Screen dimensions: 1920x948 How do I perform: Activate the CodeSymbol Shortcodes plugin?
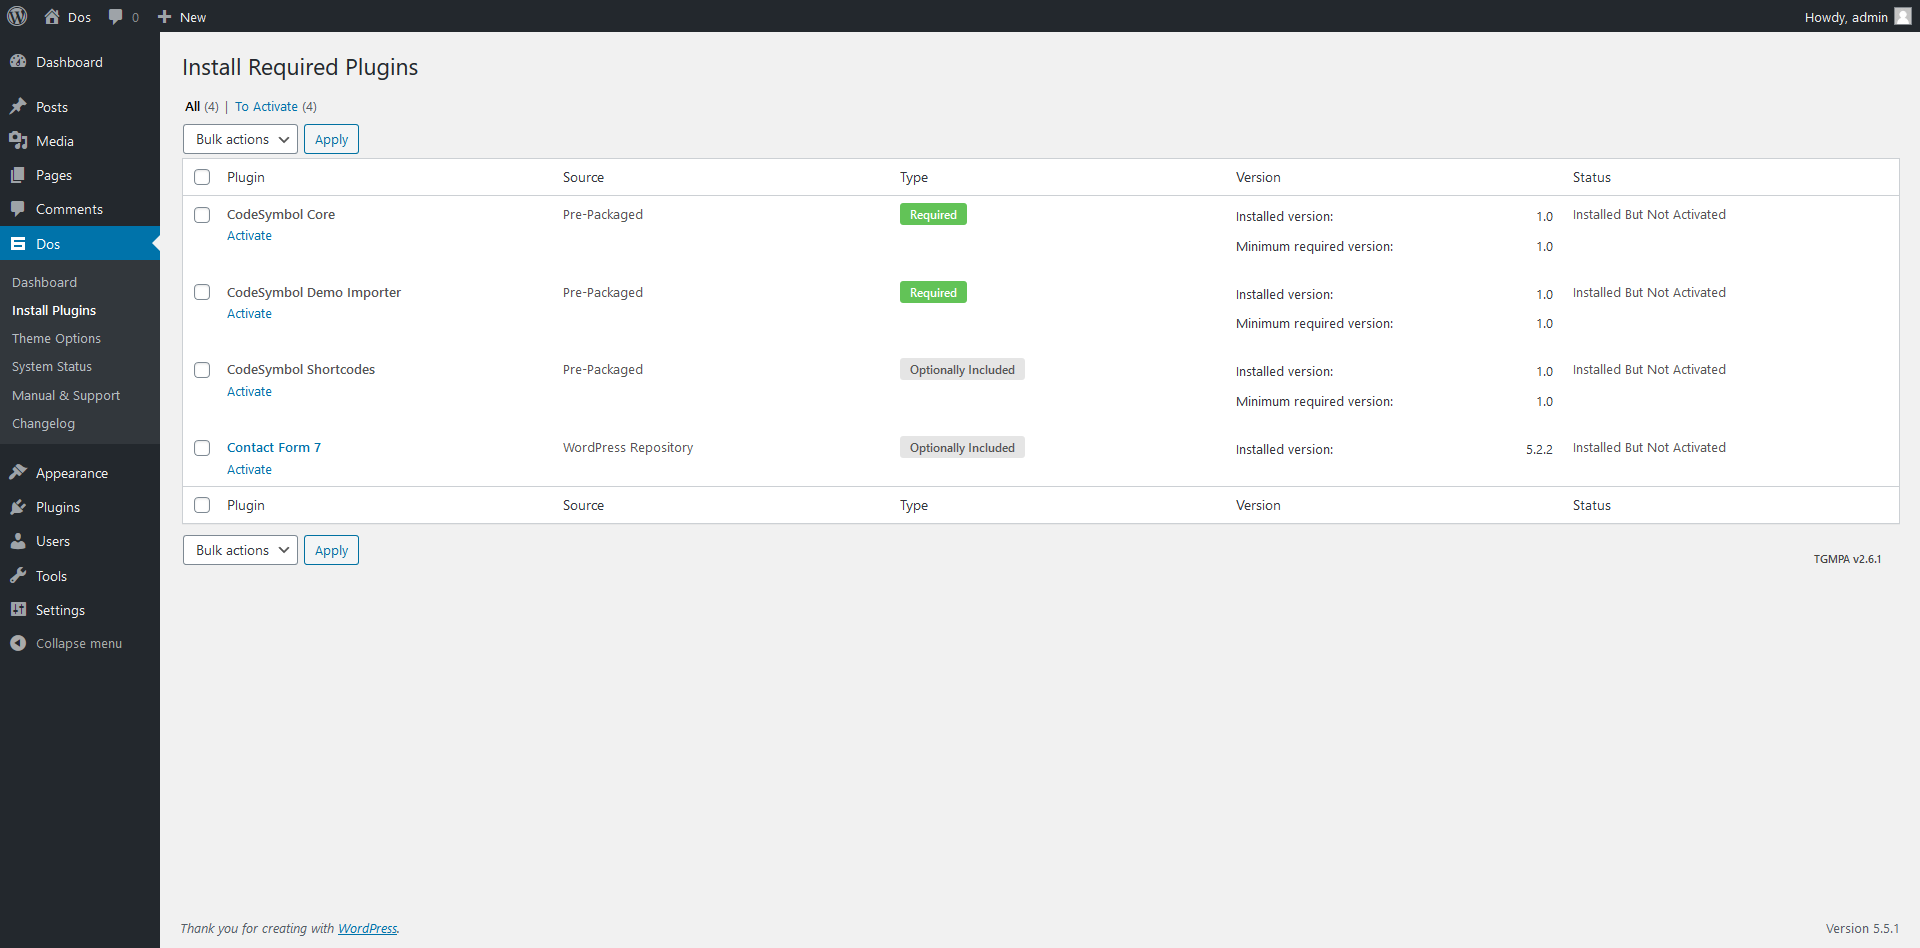click(x=249, y=392)
